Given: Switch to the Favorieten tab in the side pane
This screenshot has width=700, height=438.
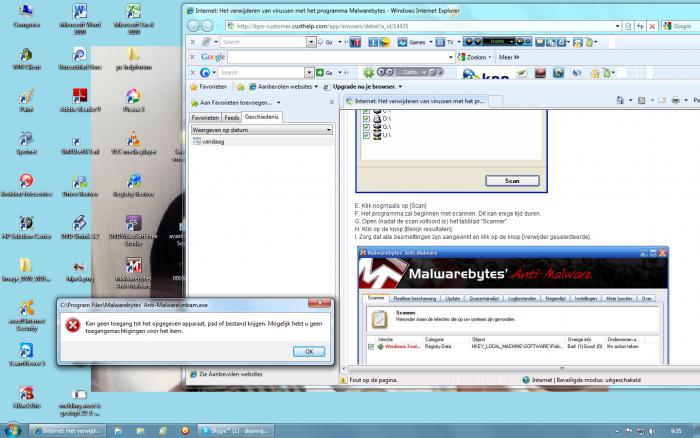Looking at the screenshot, I should [x=205, y=117].
